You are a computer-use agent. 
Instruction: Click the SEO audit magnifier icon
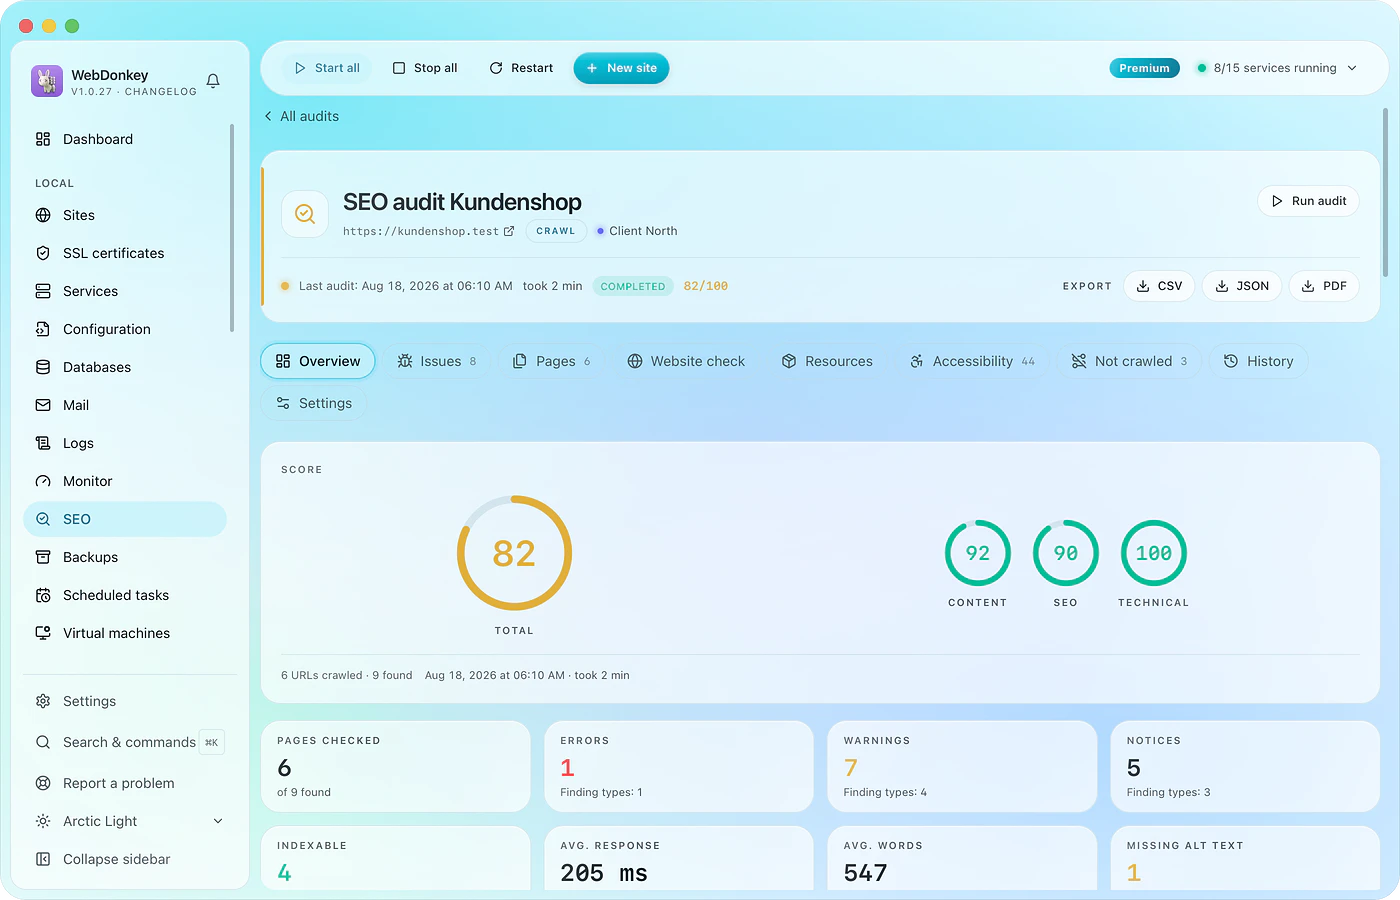pyautogui.click(x=305, y=214)
